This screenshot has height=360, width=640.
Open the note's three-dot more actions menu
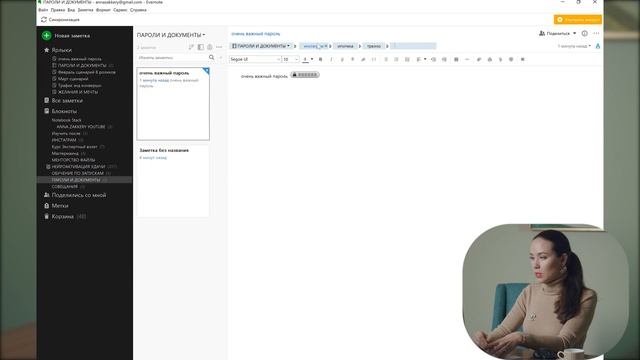click(x=596, y=33)
